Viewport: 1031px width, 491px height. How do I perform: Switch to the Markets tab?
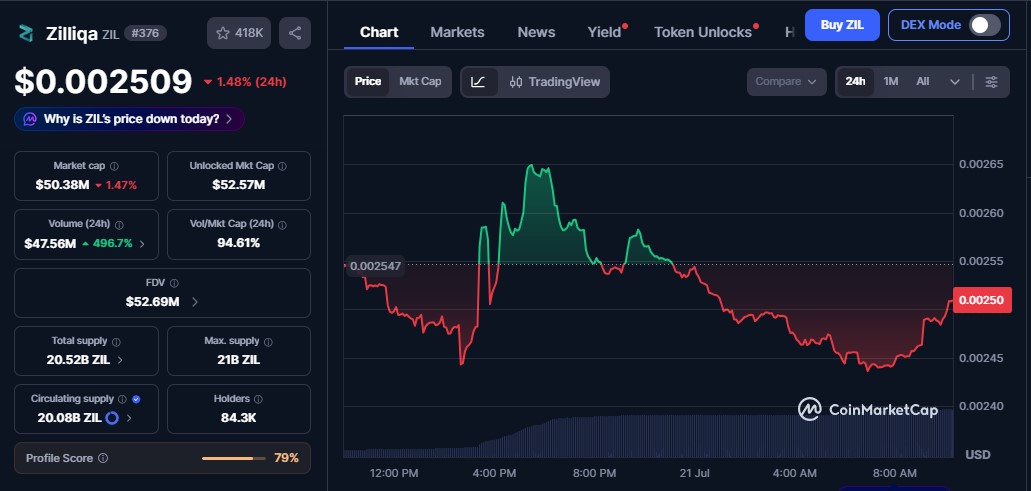(x=457, y=32)
